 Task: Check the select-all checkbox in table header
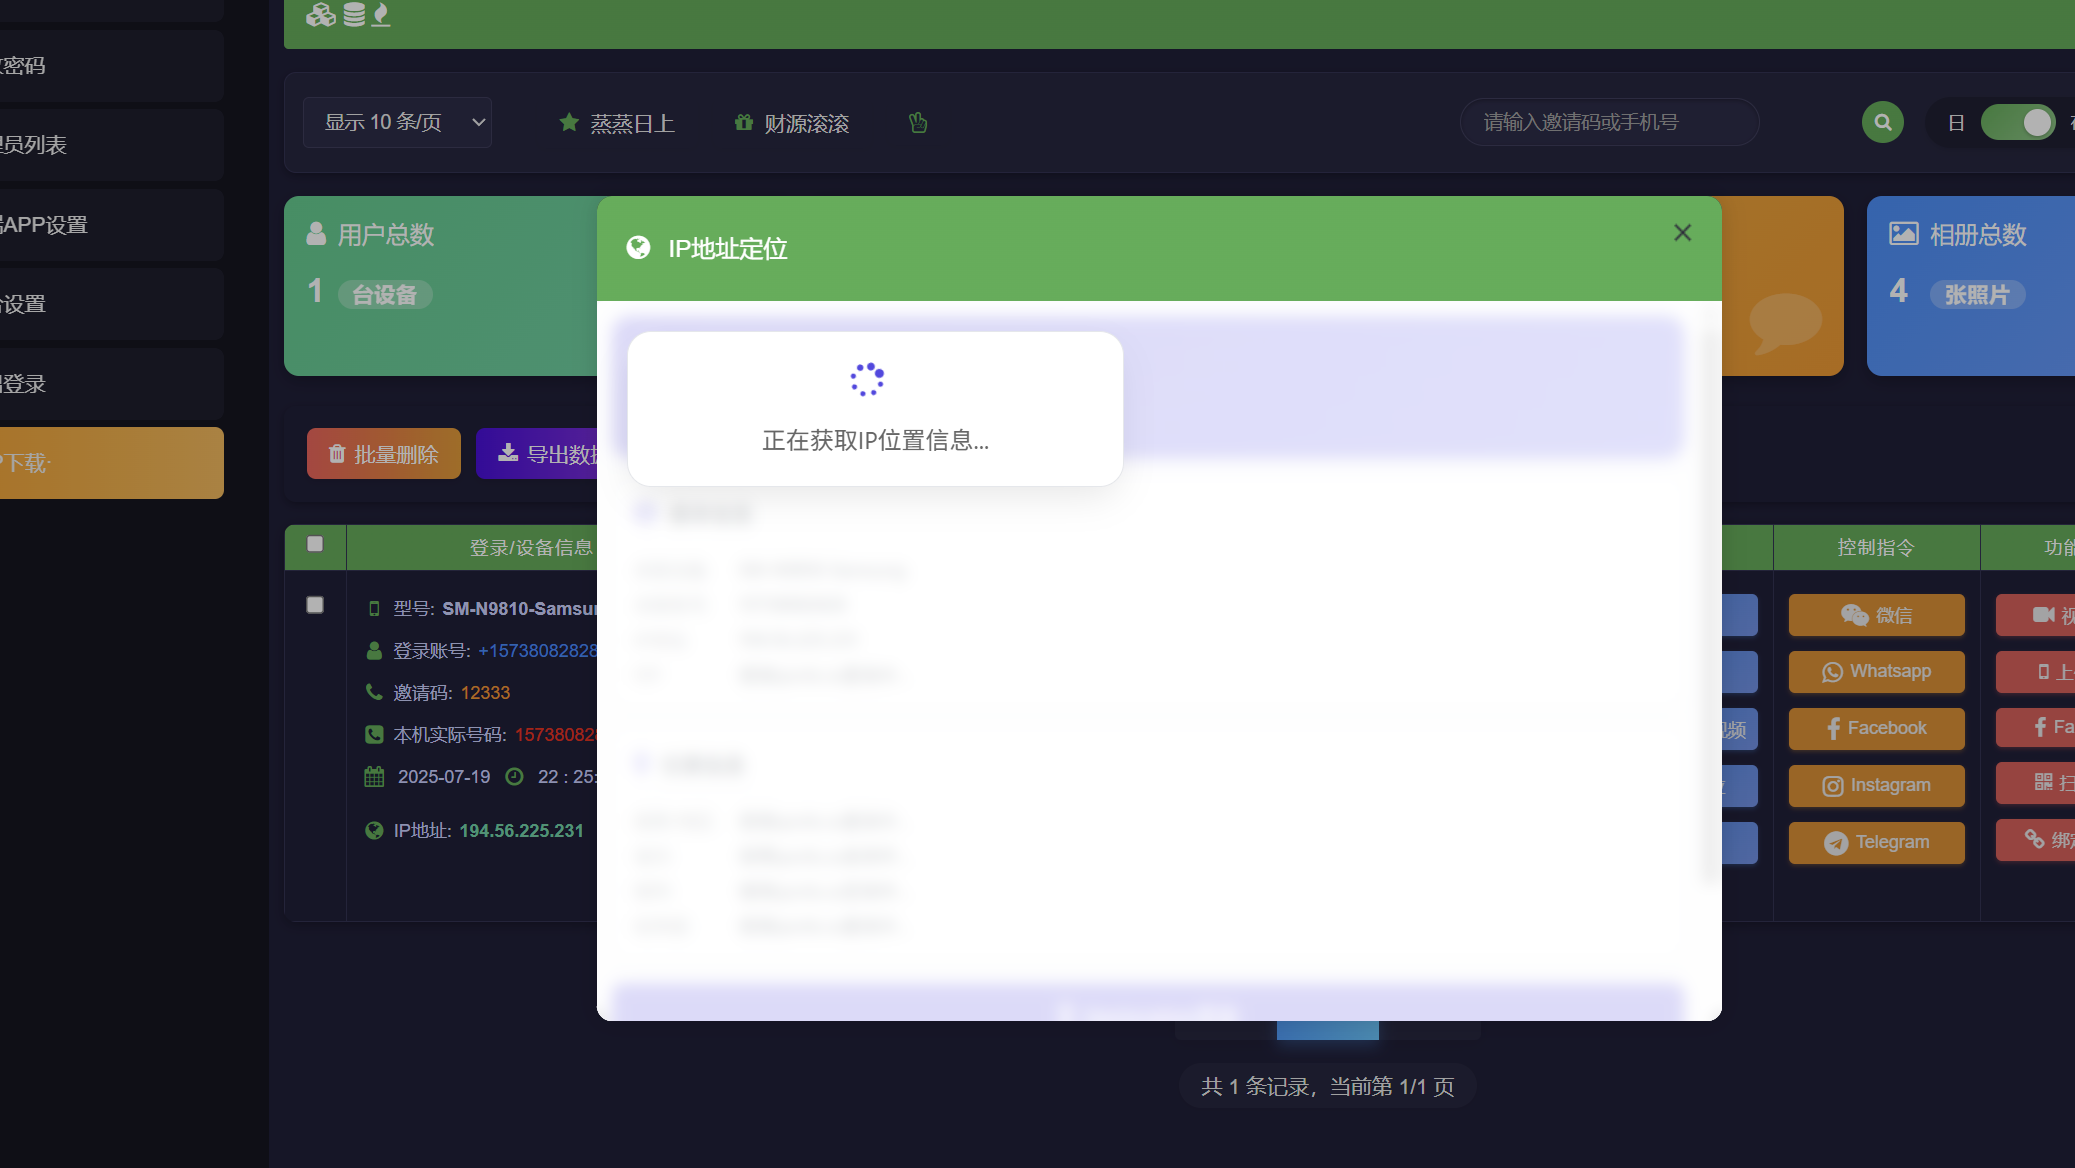(x=315, y=544)
